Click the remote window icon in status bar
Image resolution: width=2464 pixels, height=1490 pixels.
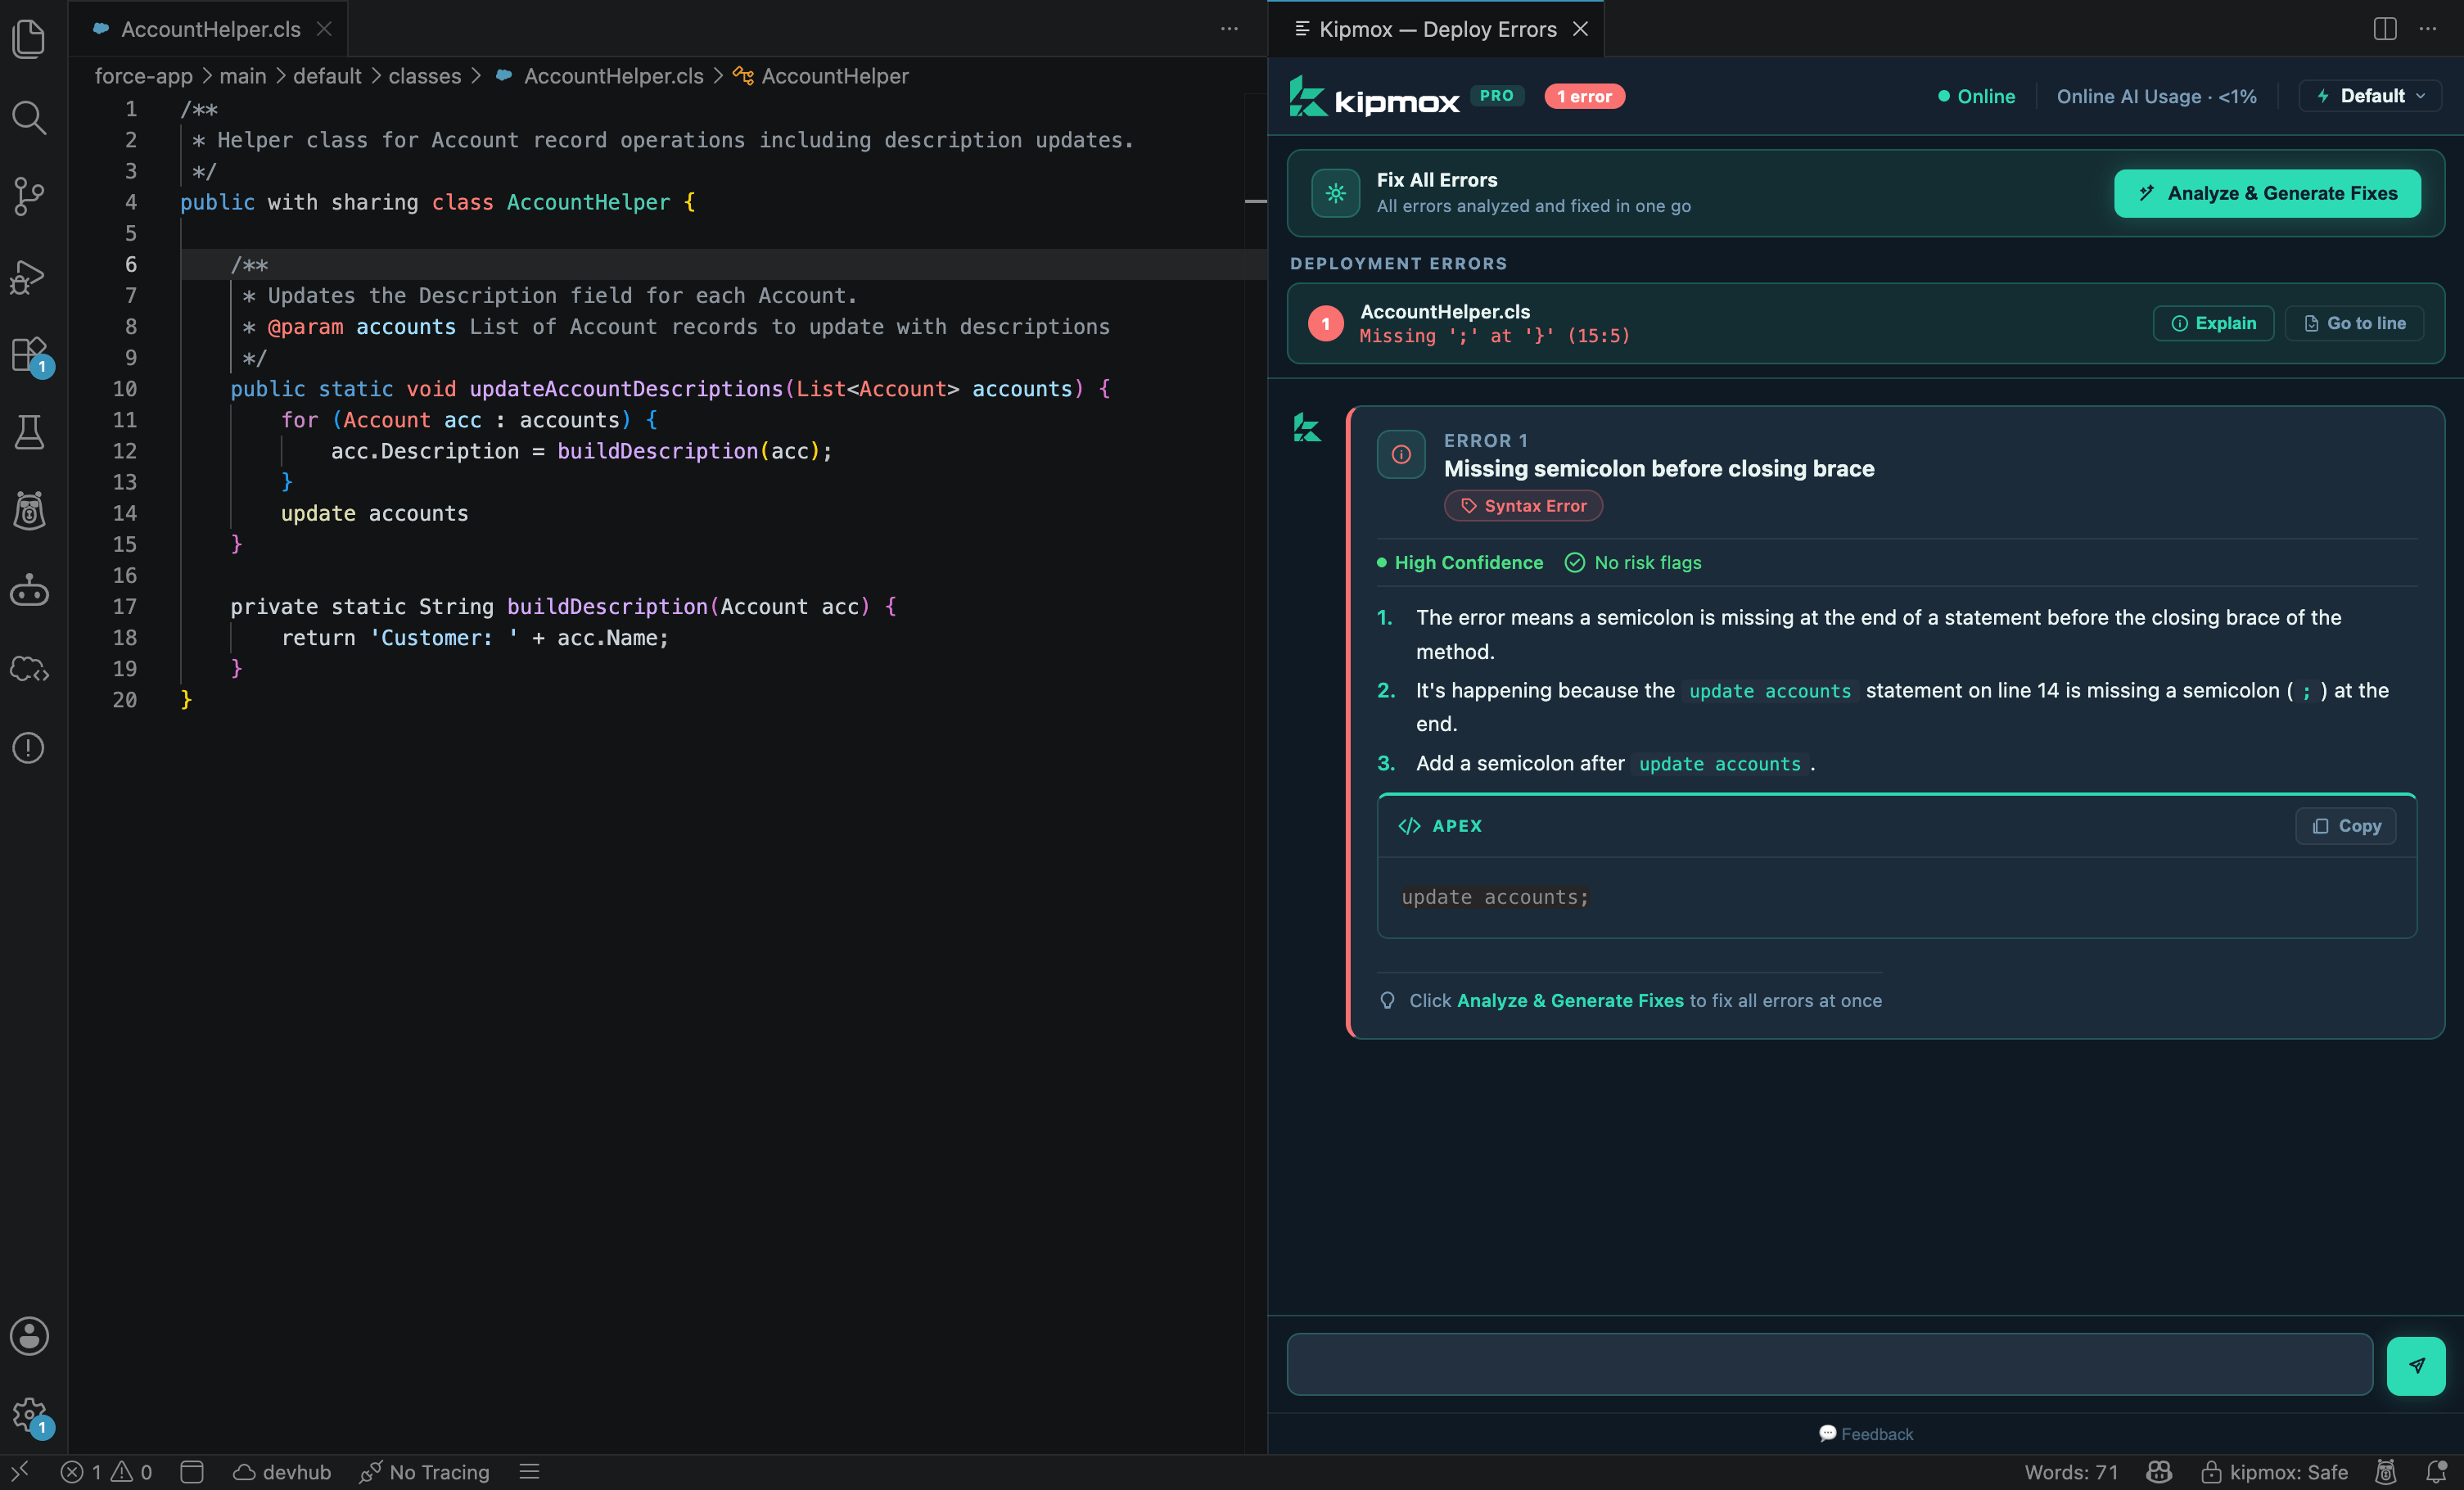pos(20,1471)
